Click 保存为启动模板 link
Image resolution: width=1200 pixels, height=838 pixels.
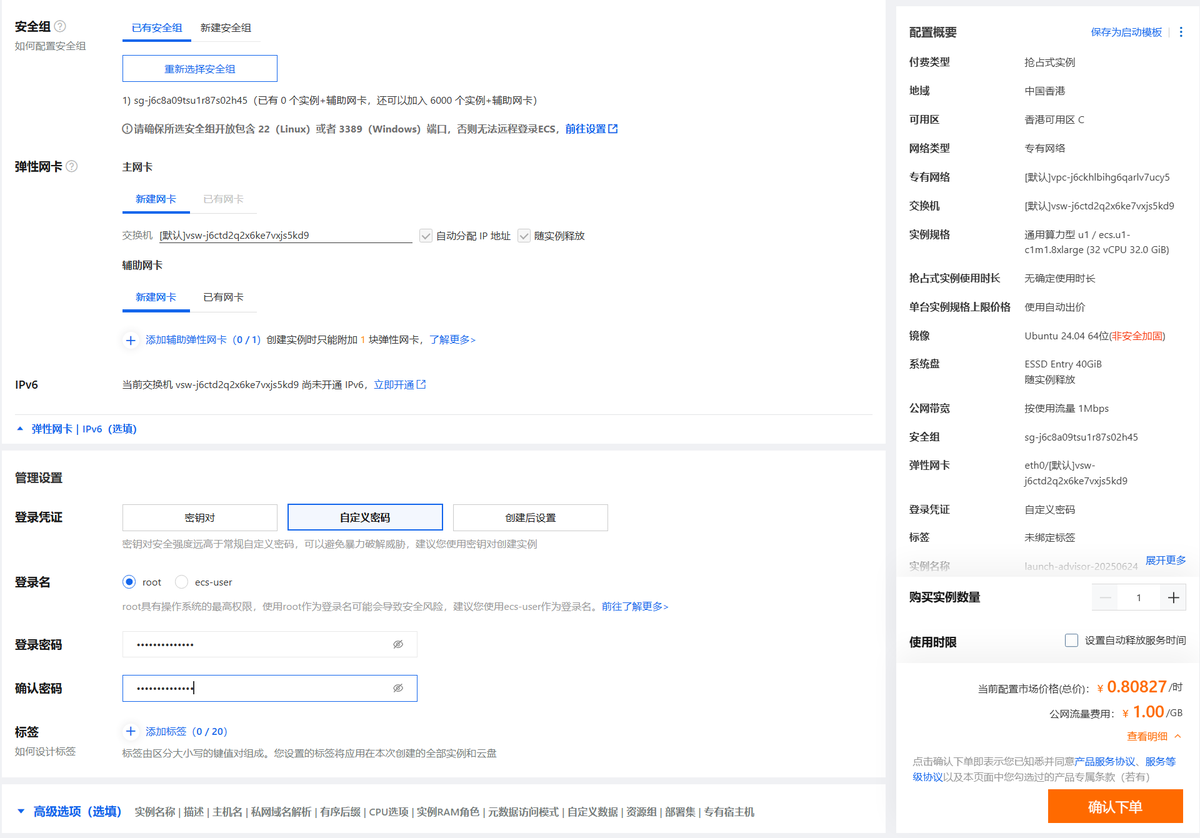[x=1126, y=33]
